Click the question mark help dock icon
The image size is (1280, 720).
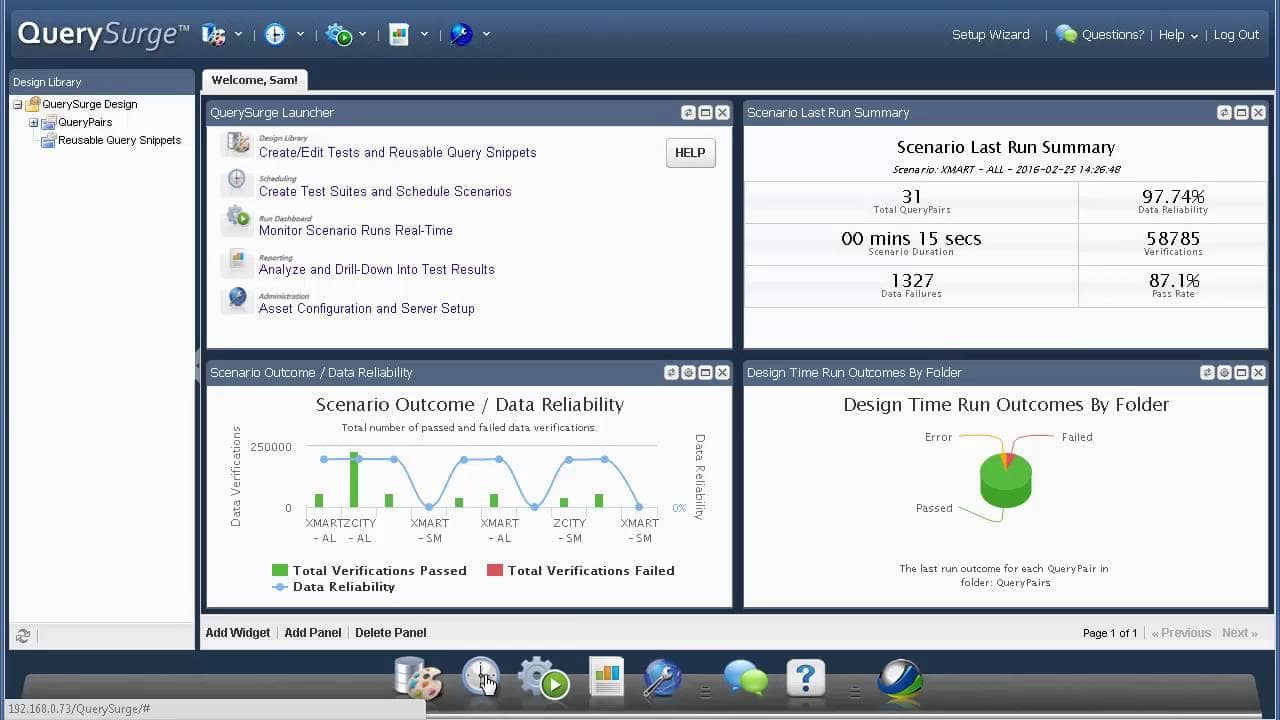pos(805,678)
